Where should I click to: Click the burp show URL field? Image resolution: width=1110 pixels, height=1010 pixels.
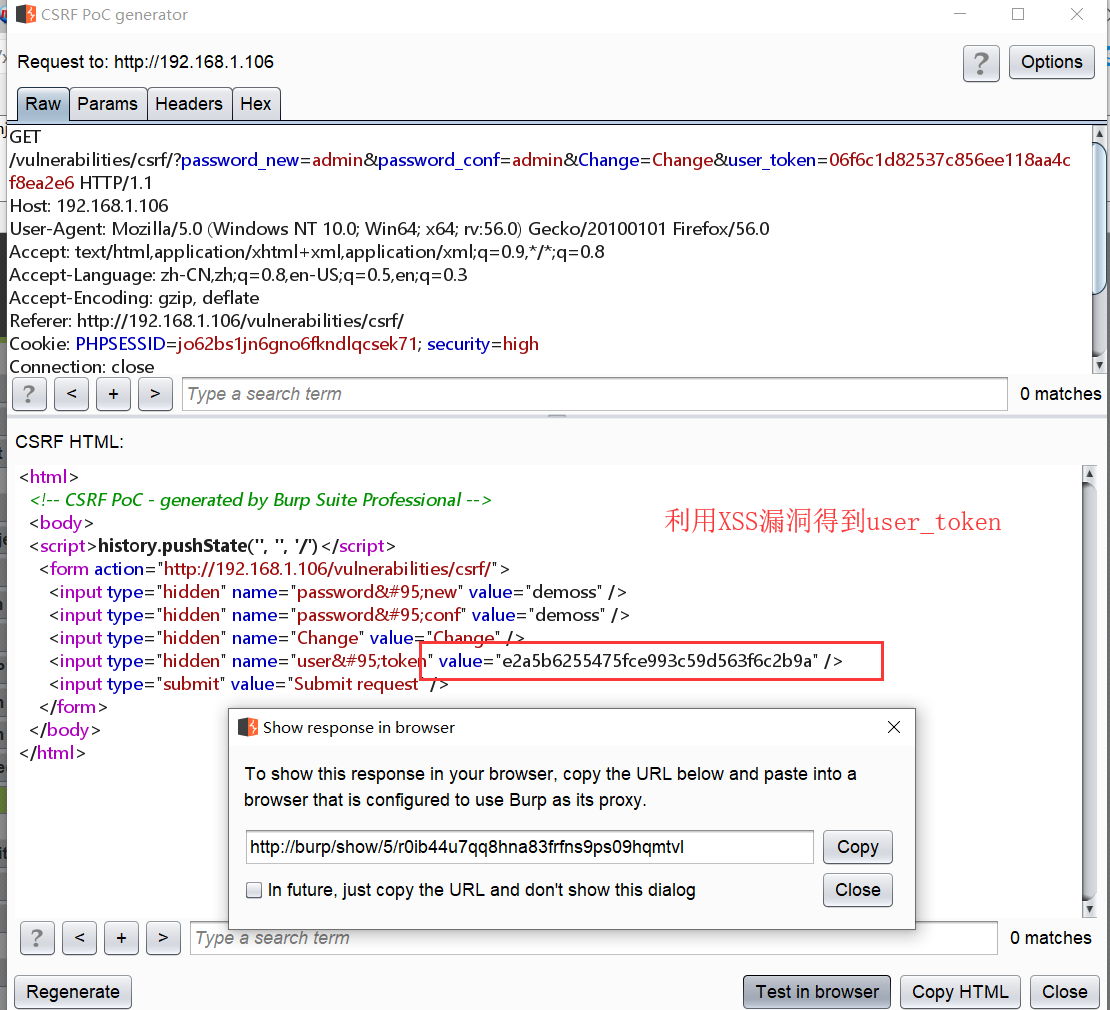(x=530, y=847)
